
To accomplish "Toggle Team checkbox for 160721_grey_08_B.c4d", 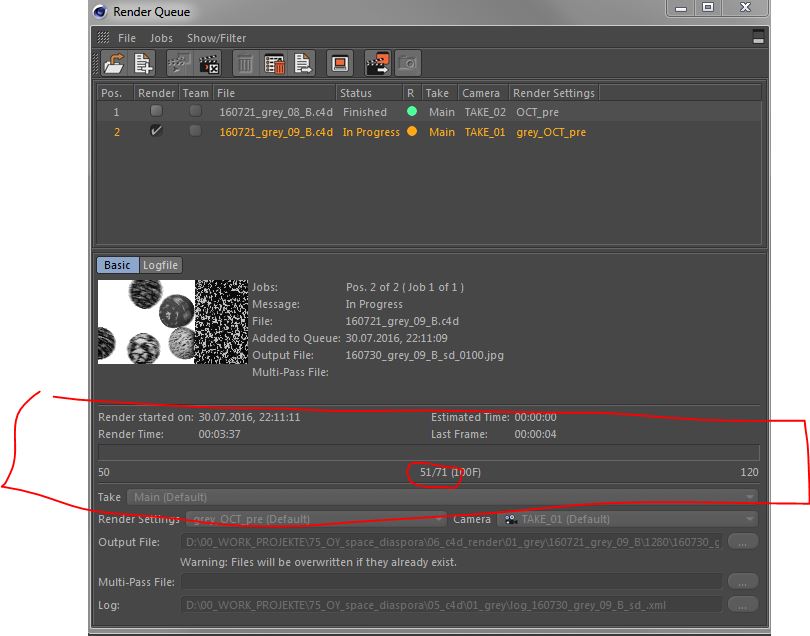I will coord(195,111).
